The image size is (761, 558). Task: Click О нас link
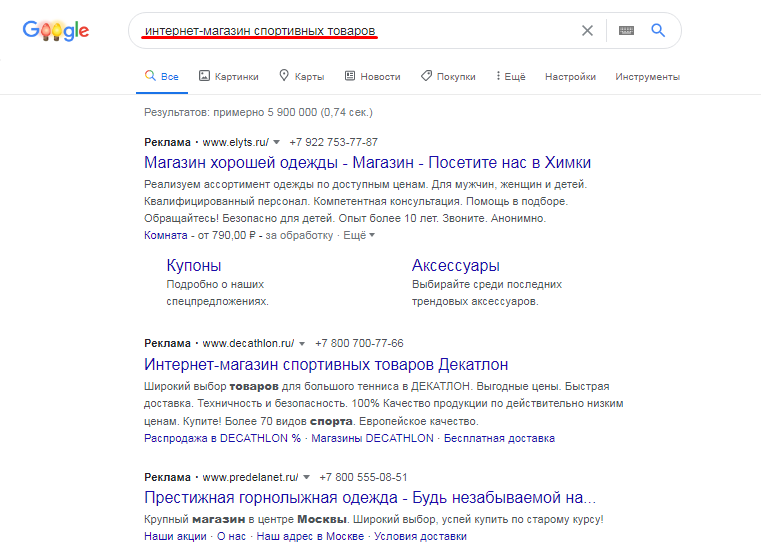coord(231,536)
